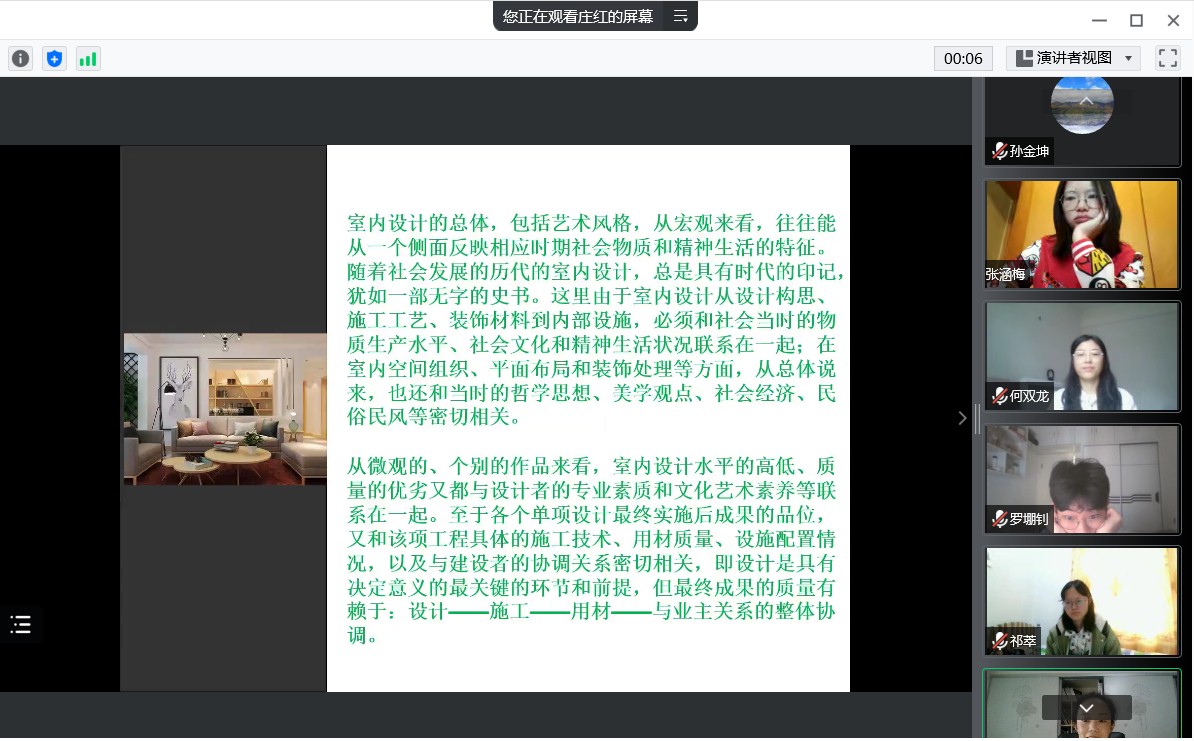Click the meeting info icon
This screenshot has width=1194, height=741.
coord(21,59)
